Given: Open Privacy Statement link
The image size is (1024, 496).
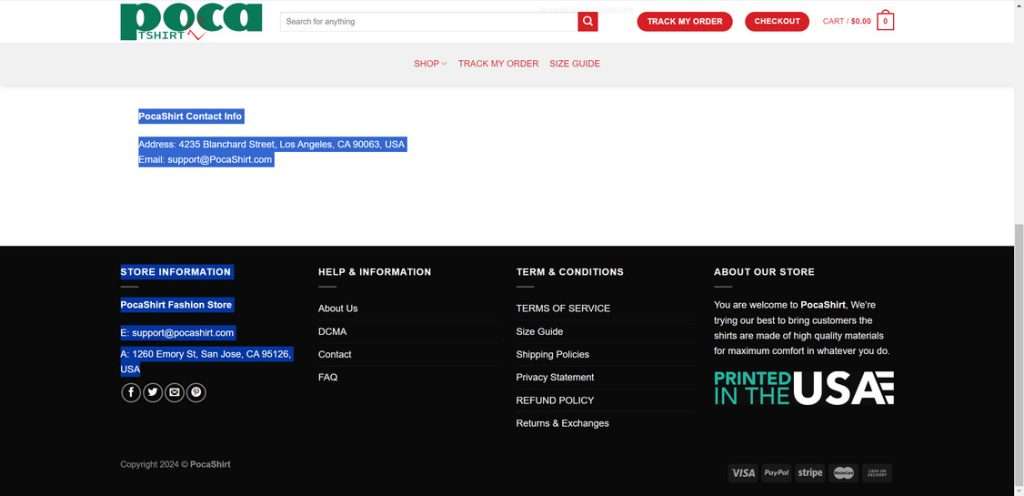Looking at the screenshot, I should coord(555,377).
